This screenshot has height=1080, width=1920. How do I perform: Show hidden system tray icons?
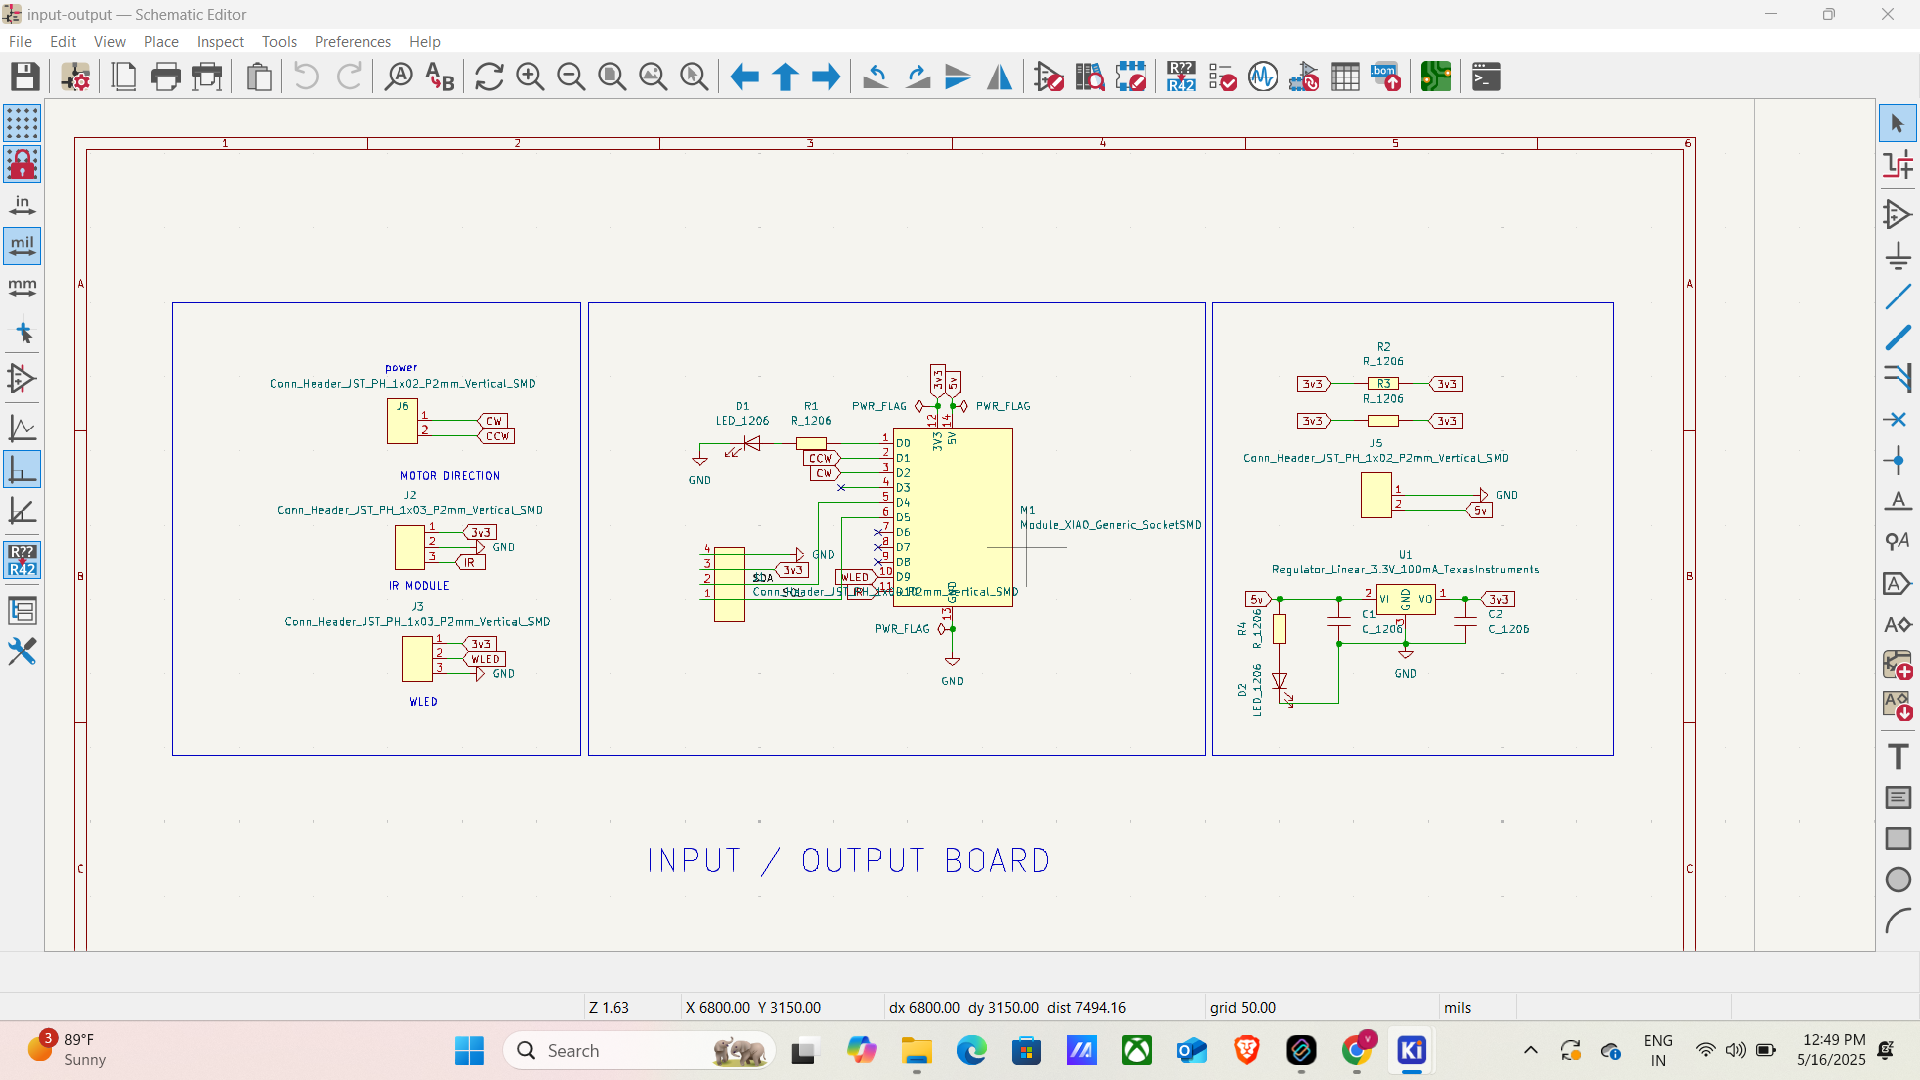click(x=1530, y=1051)
